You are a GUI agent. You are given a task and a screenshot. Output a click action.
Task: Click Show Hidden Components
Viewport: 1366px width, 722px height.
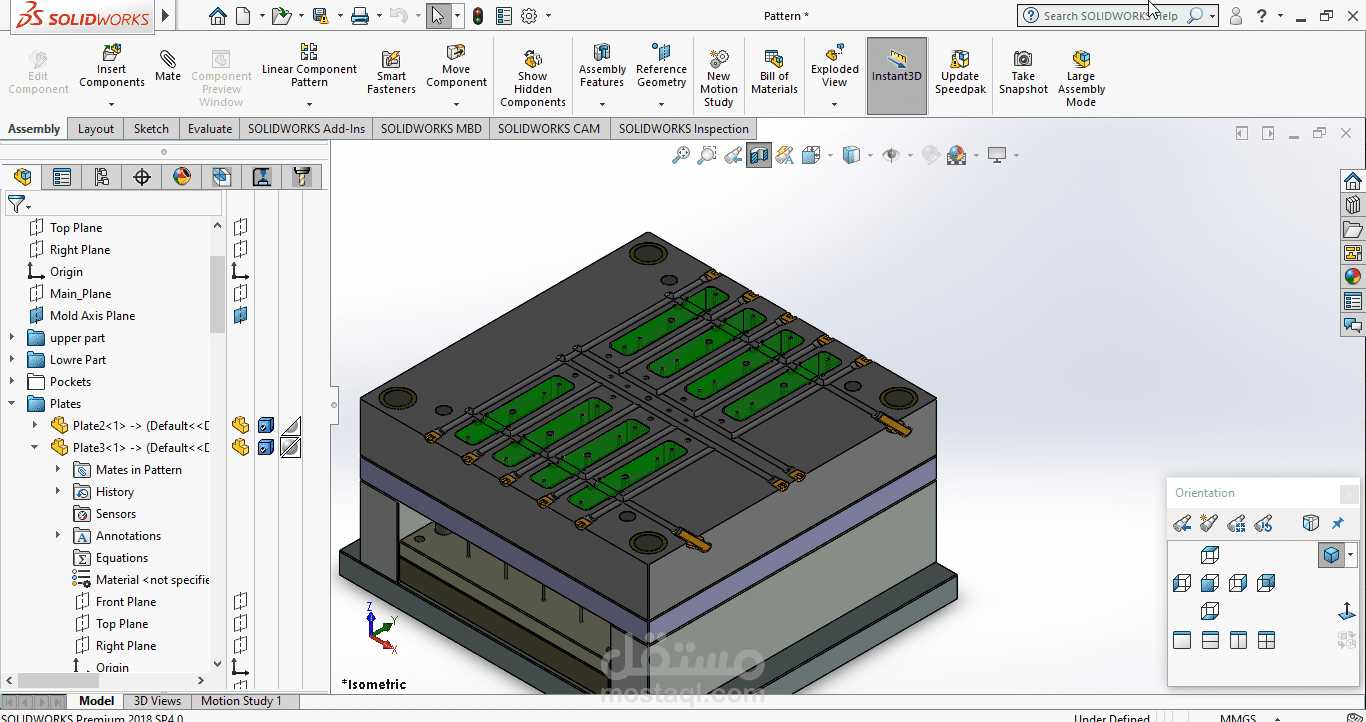[533, 78]
